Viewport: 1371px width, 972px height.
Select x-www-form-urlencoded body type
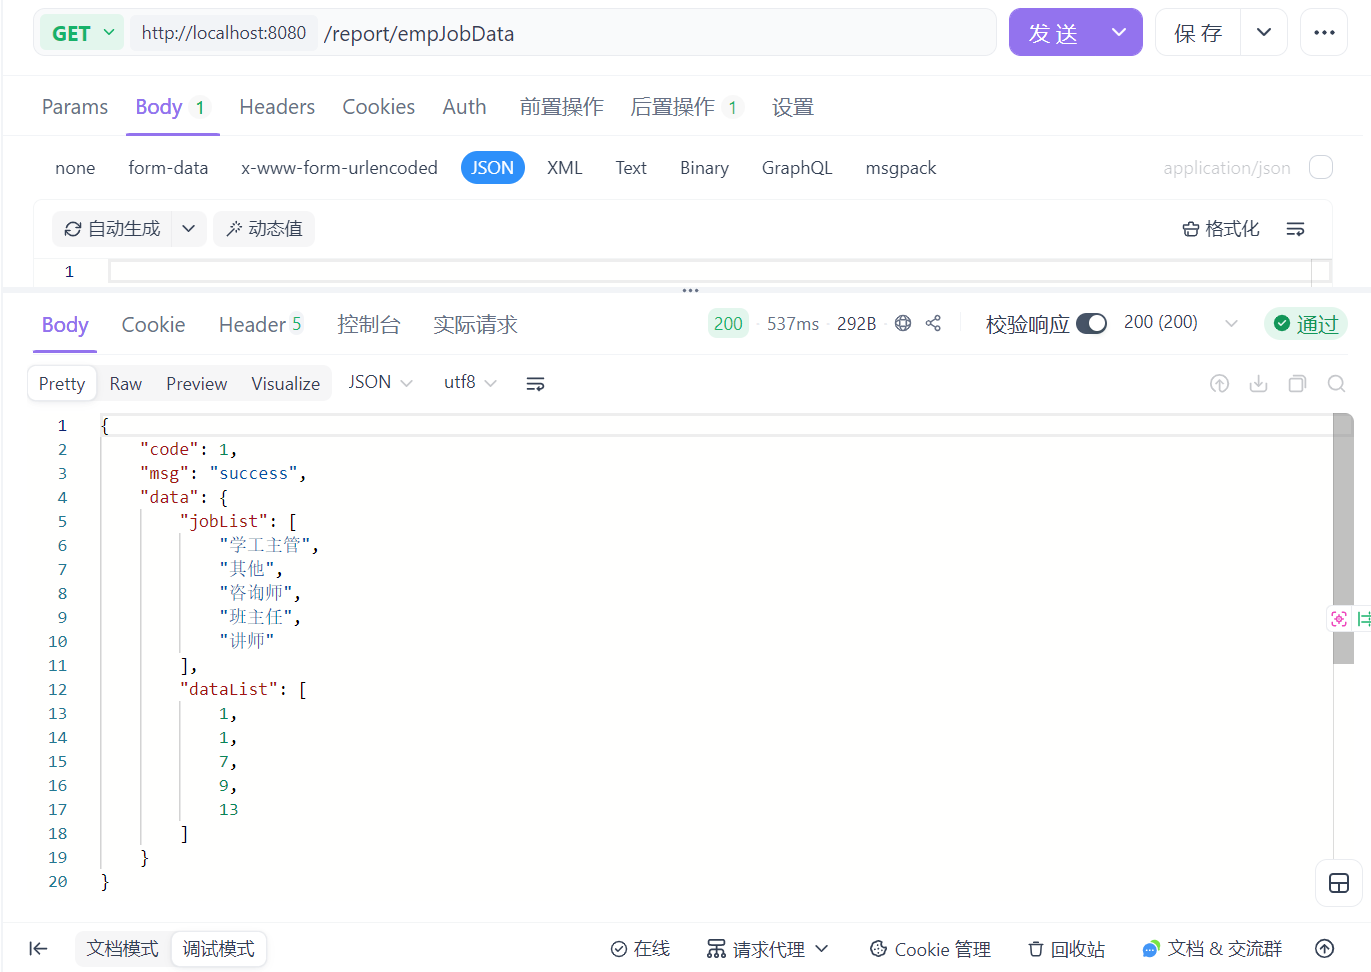(339, 168)
